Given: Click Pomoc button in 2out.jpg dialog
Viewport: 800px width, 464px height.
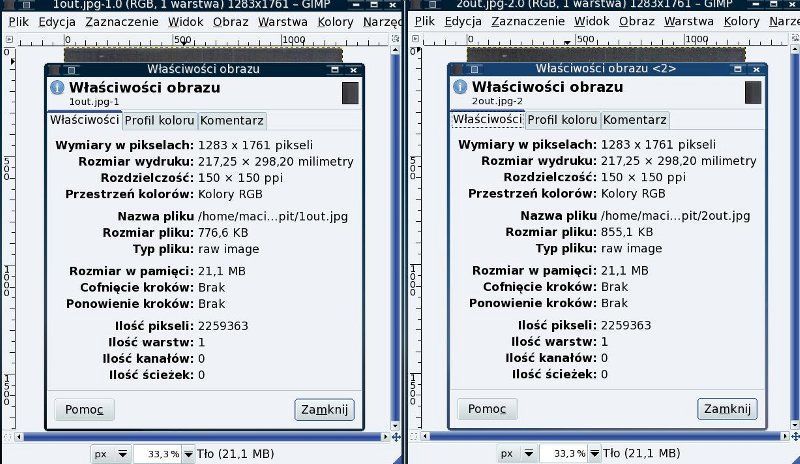Looking at the screenshot, I should point(487,409).
